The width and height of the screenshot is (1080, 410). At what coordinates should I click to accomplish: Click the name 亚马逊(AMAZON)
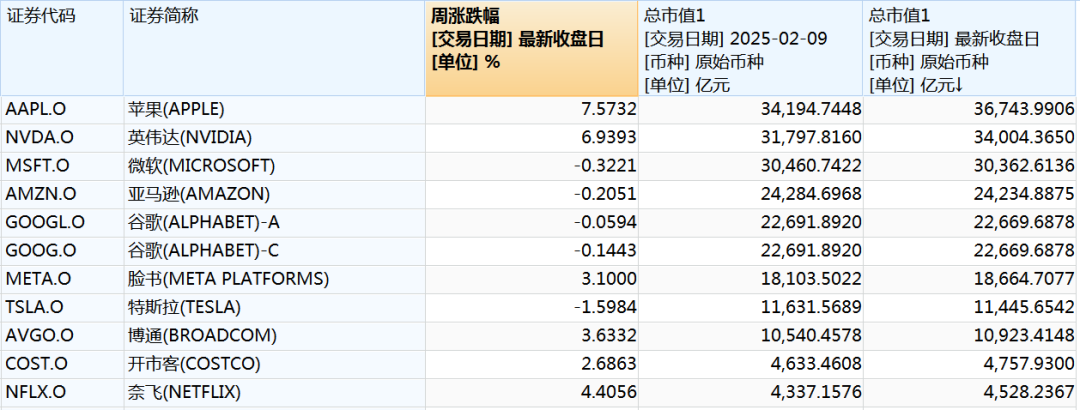click(198, 194)
